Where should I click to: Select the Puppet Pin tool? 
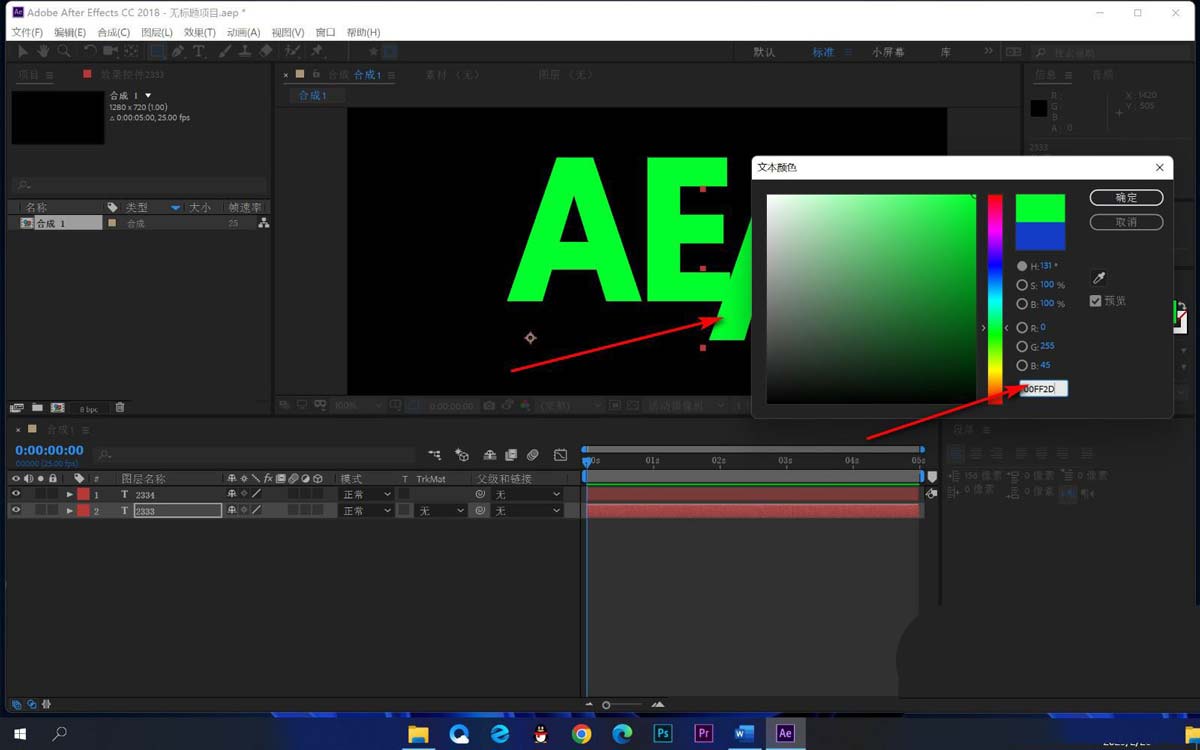pos(318,51)
